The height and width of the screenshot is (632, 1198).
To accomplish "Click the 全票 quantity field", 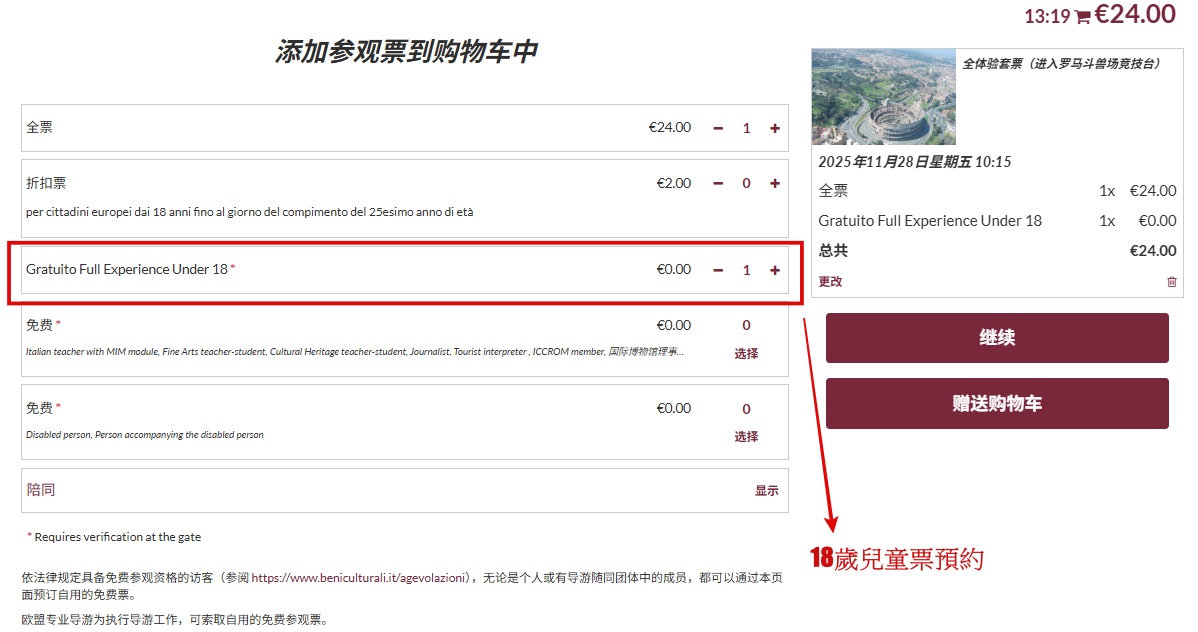I will 746,128.
